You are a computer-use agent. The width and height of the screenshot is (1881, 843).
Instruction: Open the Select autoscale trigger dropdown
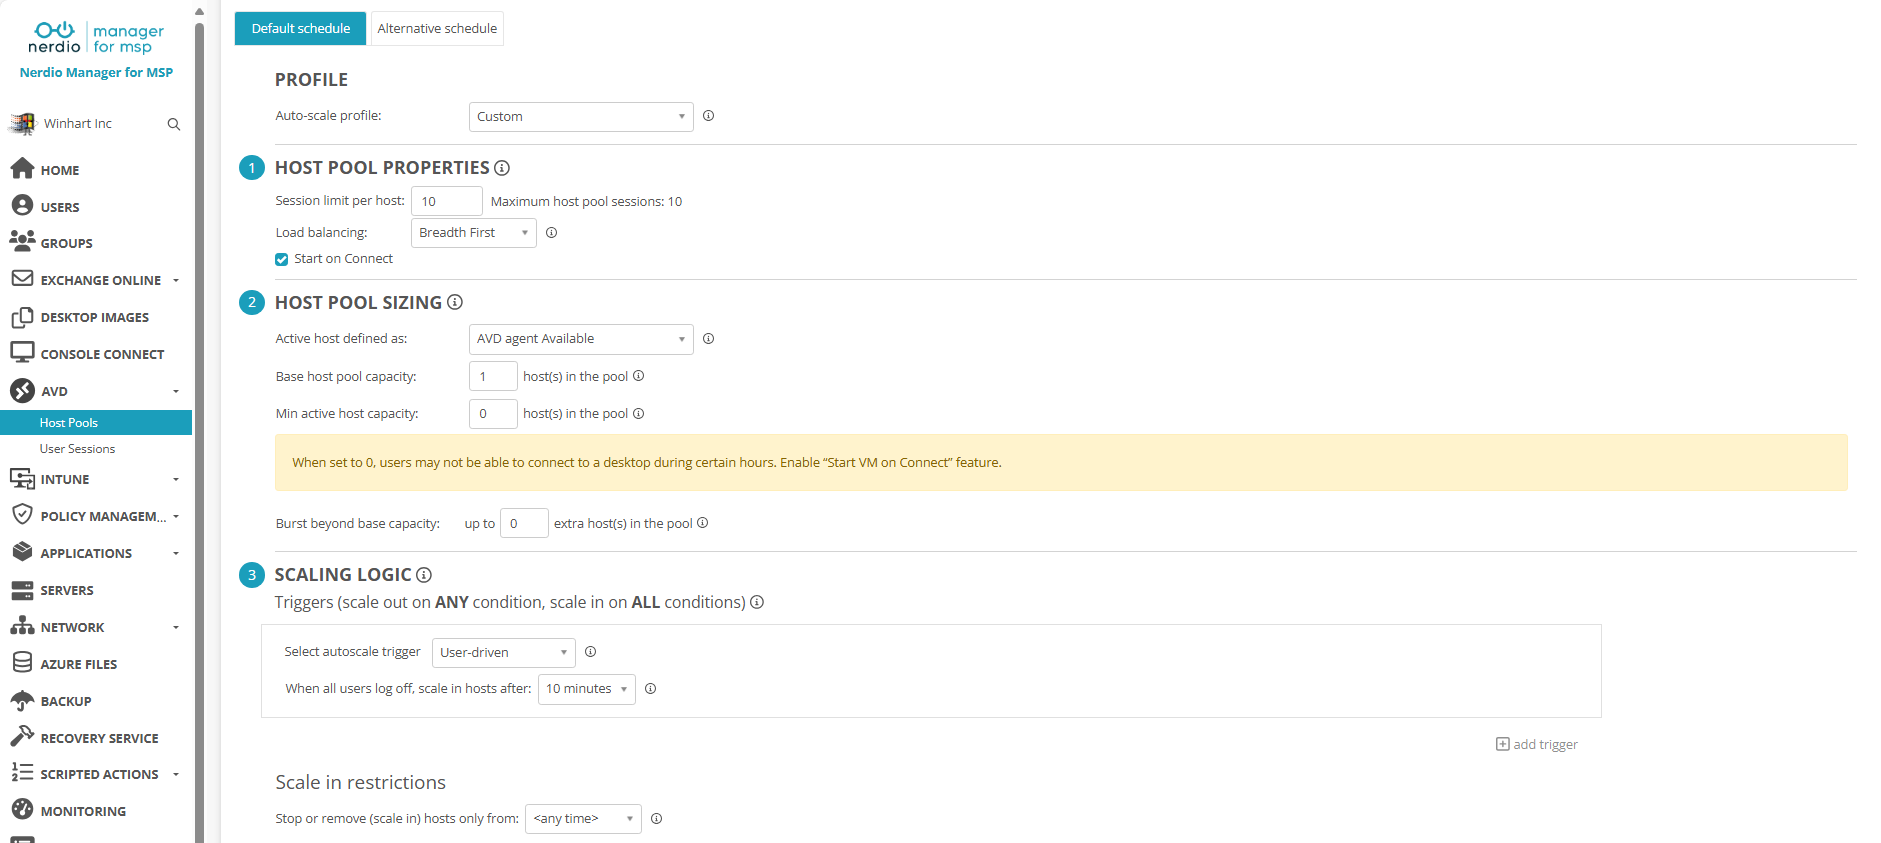503,653
